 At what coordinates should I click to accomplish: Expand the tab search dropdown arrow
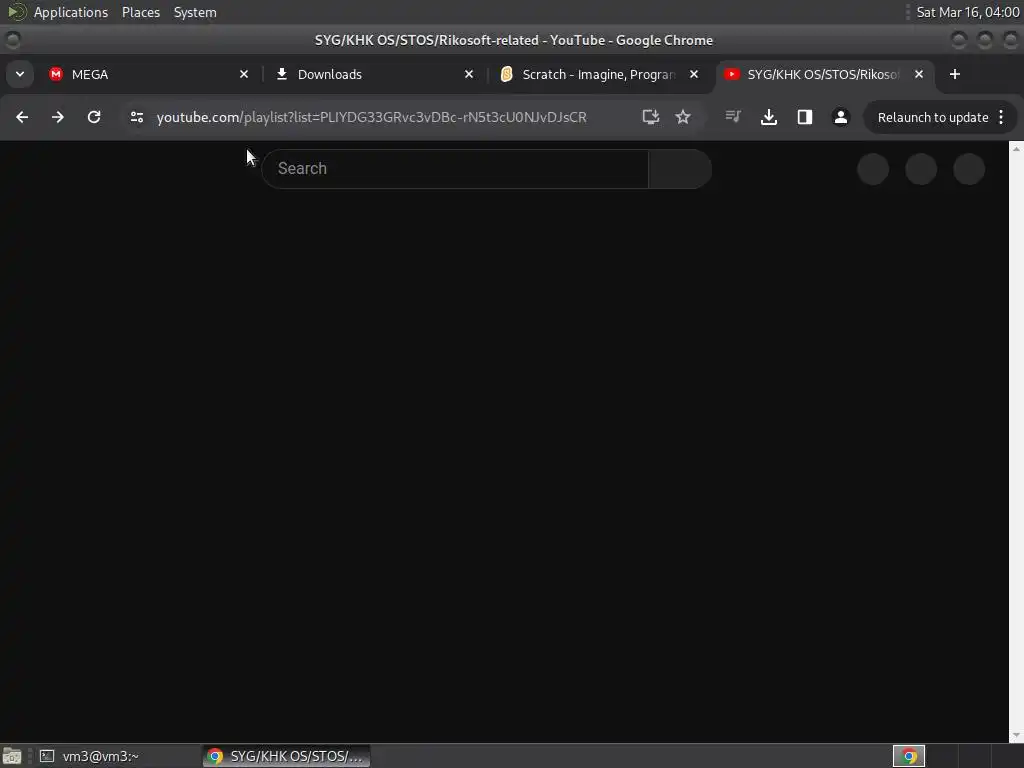[x=20, y=74]
